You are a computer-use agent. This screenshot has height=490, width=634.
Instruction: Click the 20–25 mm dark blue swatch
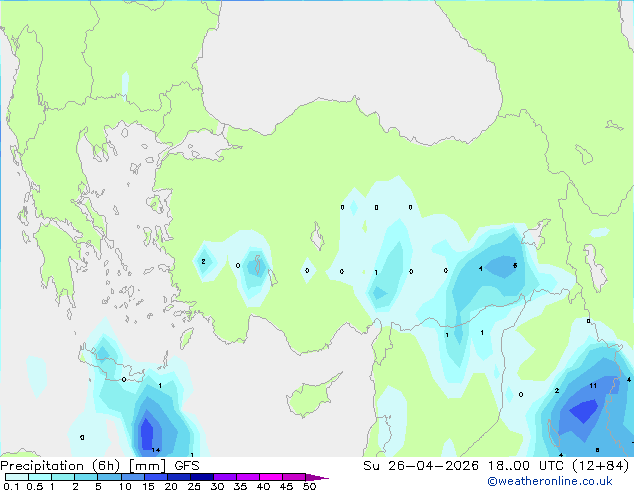[178, 477]
